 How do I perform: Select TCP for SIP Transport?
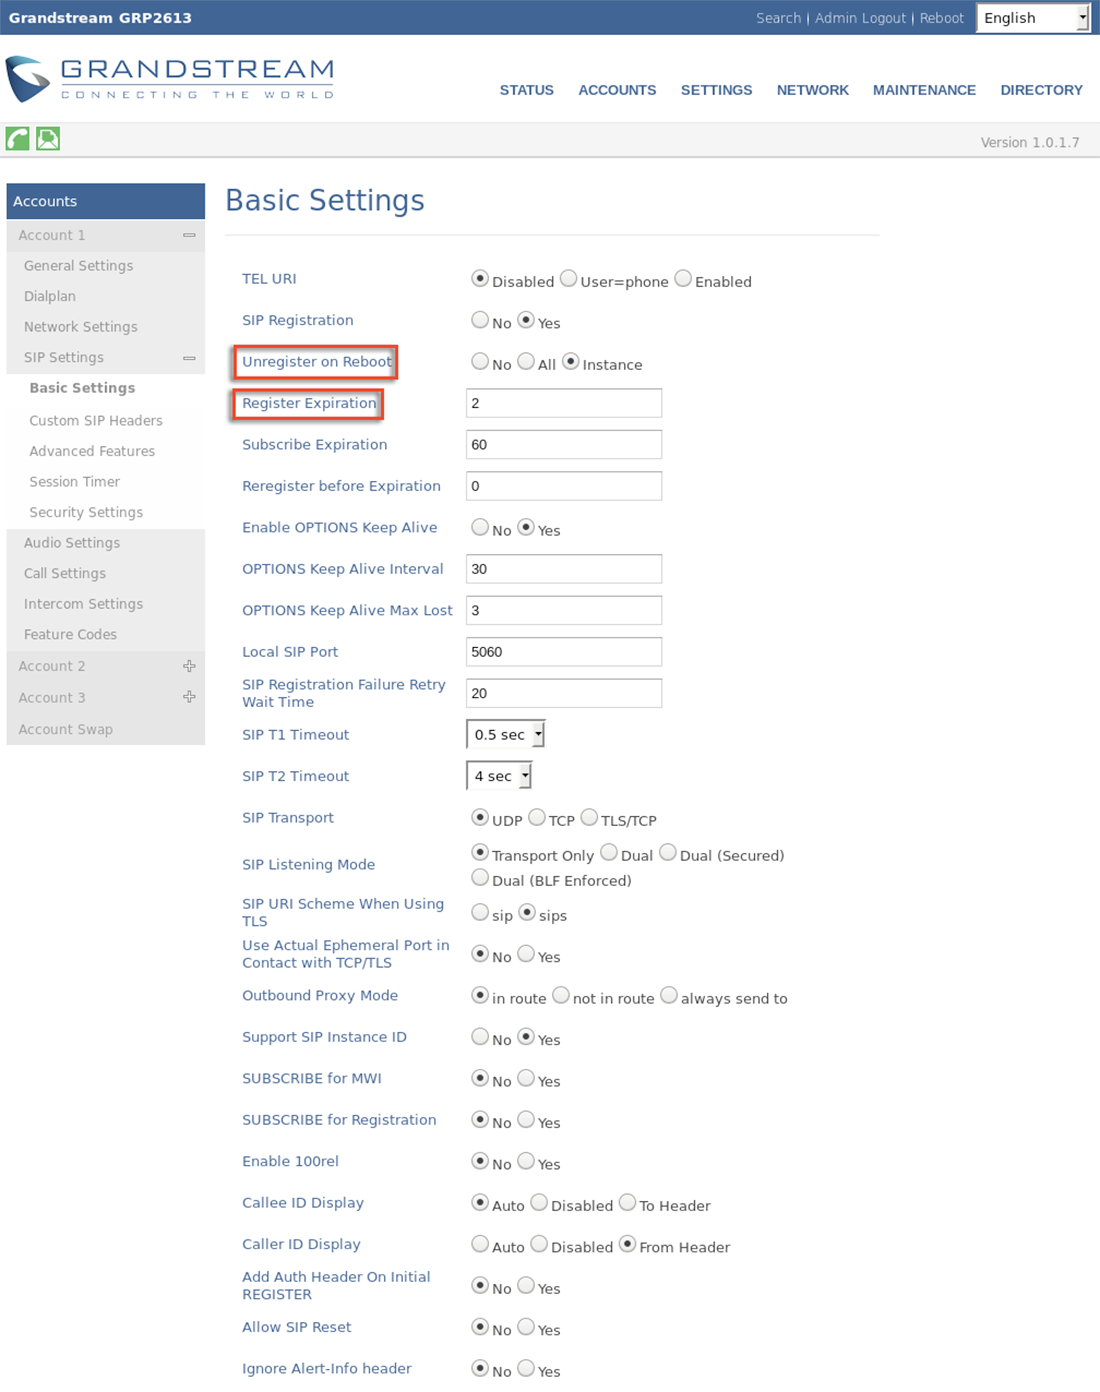point(537,818)
